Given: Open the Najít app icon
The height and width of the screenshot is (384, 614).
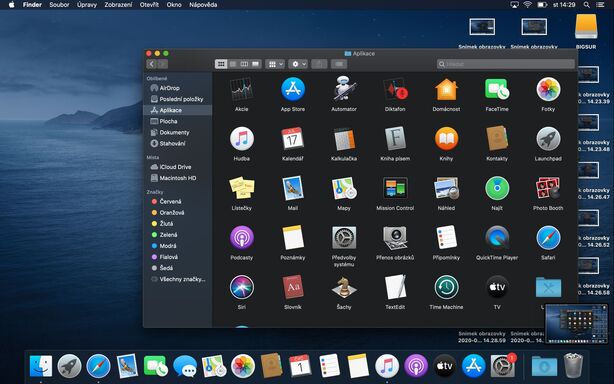Looking at the screenshot, I should (x=497, y=188).
